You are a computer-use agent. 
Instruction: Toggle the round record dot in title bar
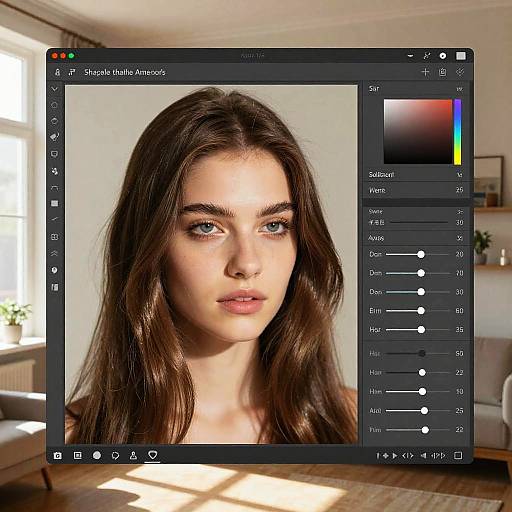(x=443, y=56)
